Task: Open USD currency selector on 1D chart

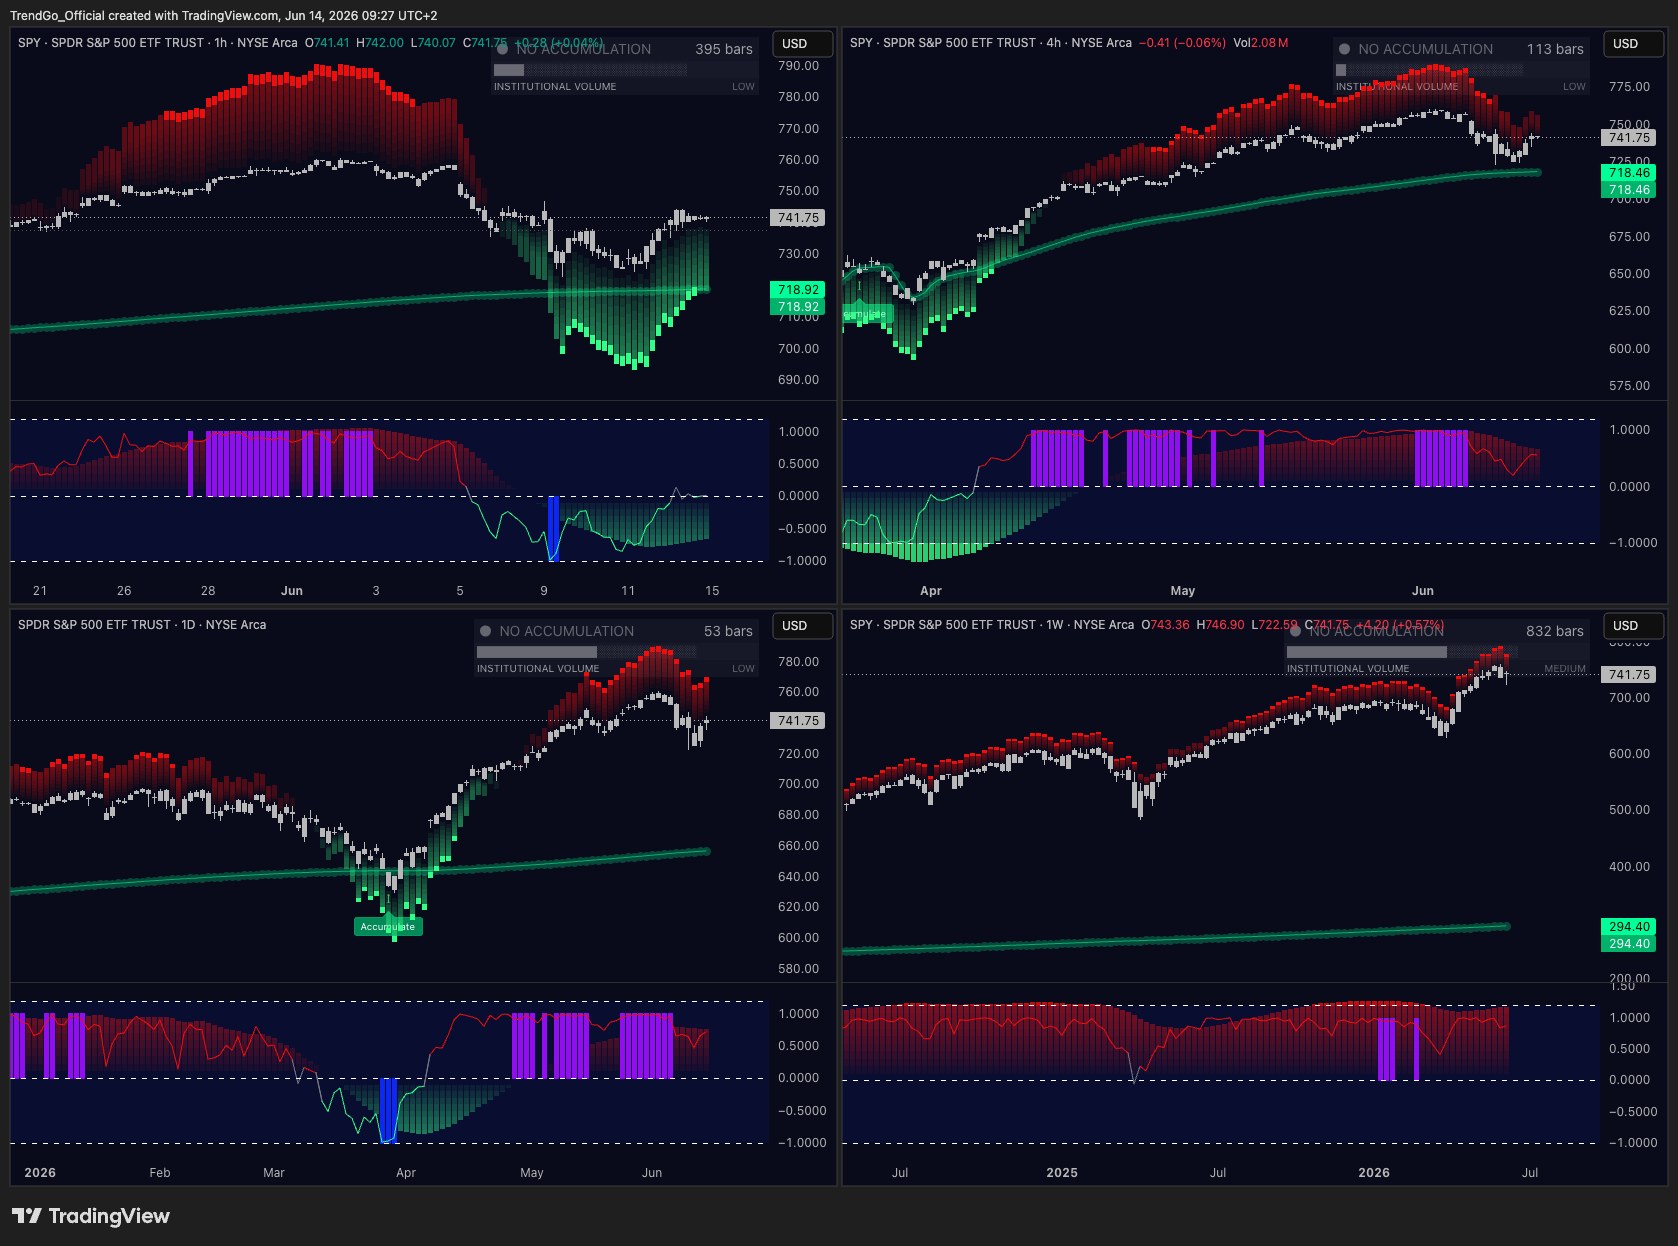Action: pyautogui.click(x=803, y=626)
